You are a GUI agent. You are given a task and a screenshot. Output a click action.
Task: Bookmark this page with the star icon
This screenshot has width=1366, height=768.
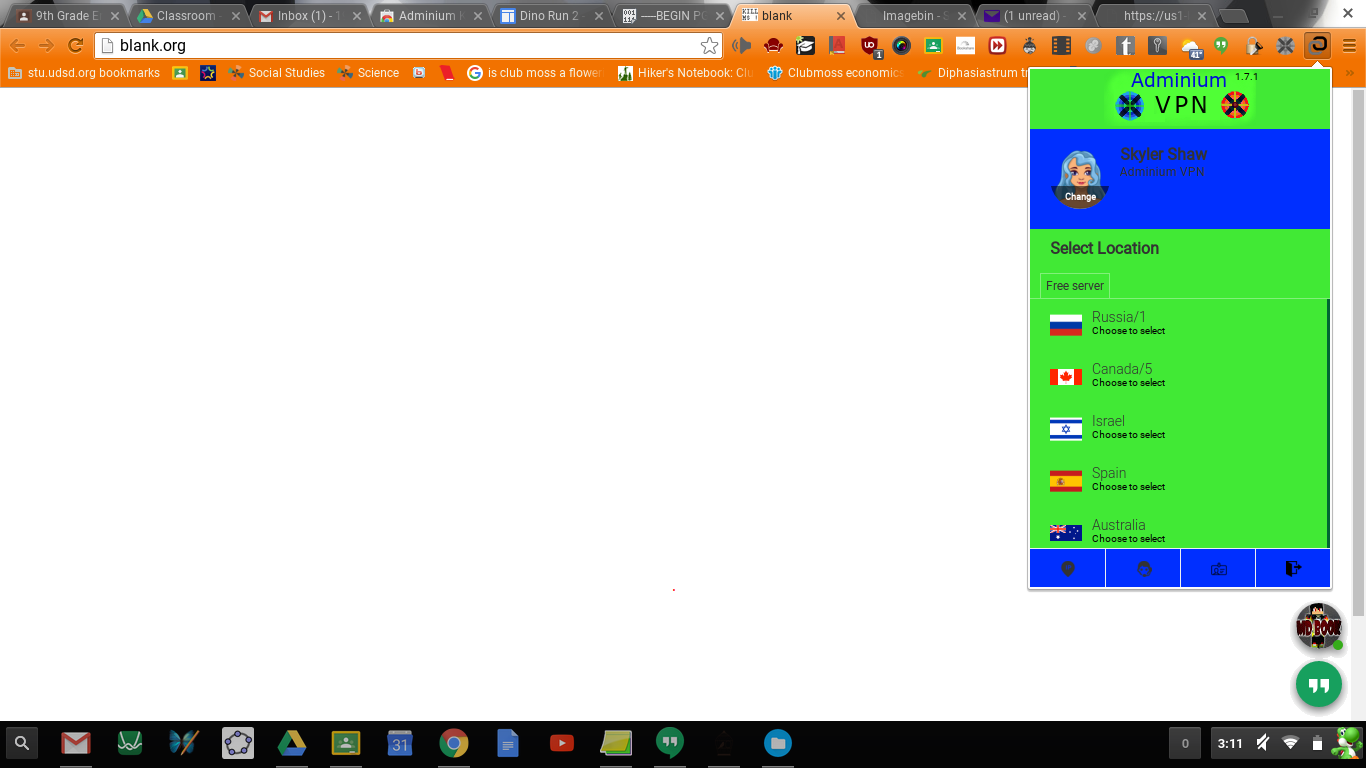point(709,45)
